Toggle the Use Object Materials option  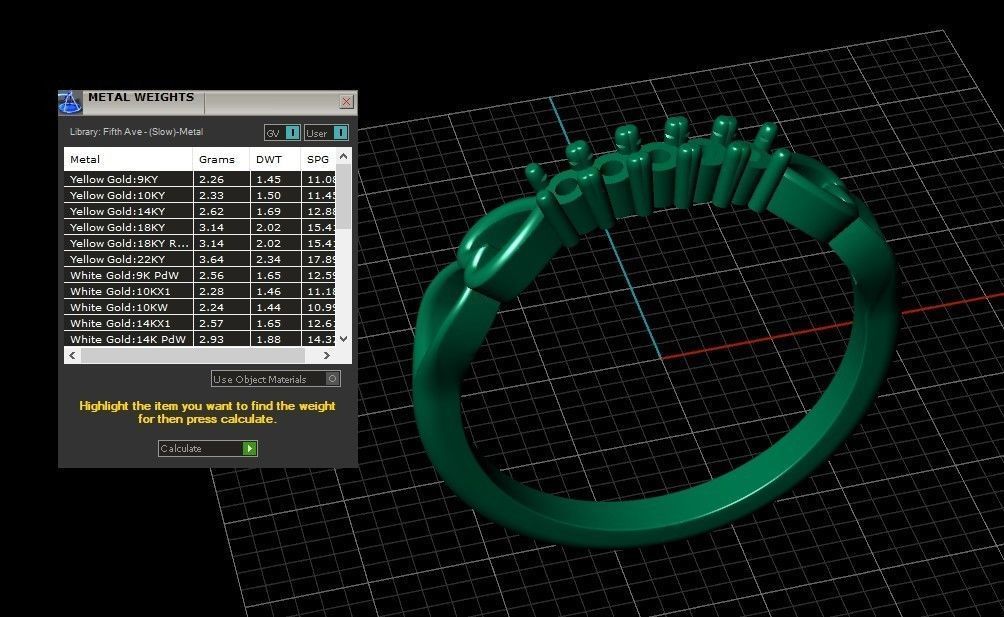[275, 379]
